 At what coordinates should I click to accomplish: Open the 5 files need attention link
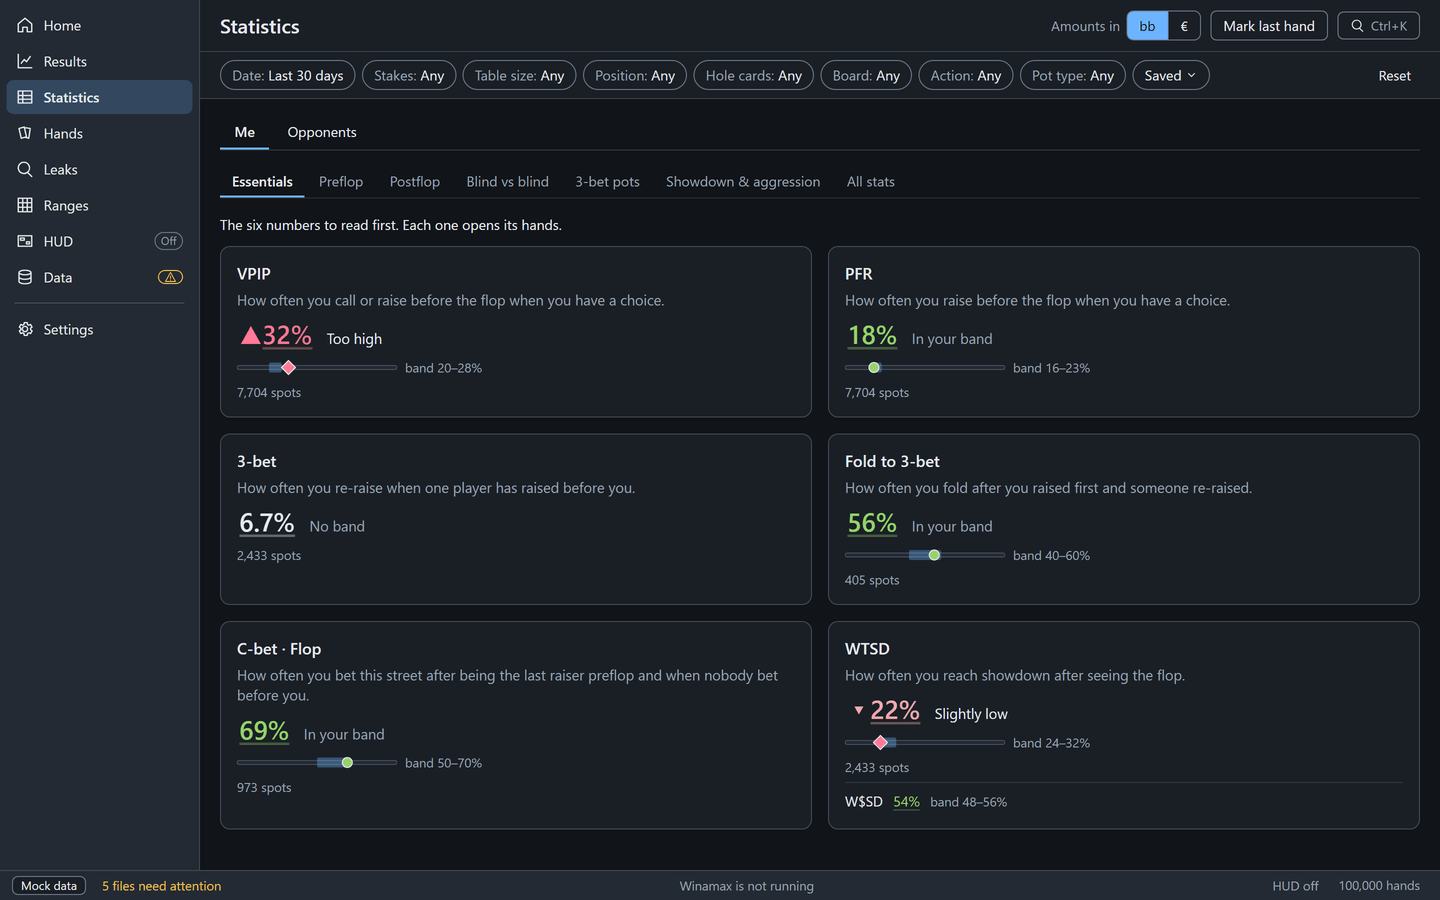(x=161, y=886)
